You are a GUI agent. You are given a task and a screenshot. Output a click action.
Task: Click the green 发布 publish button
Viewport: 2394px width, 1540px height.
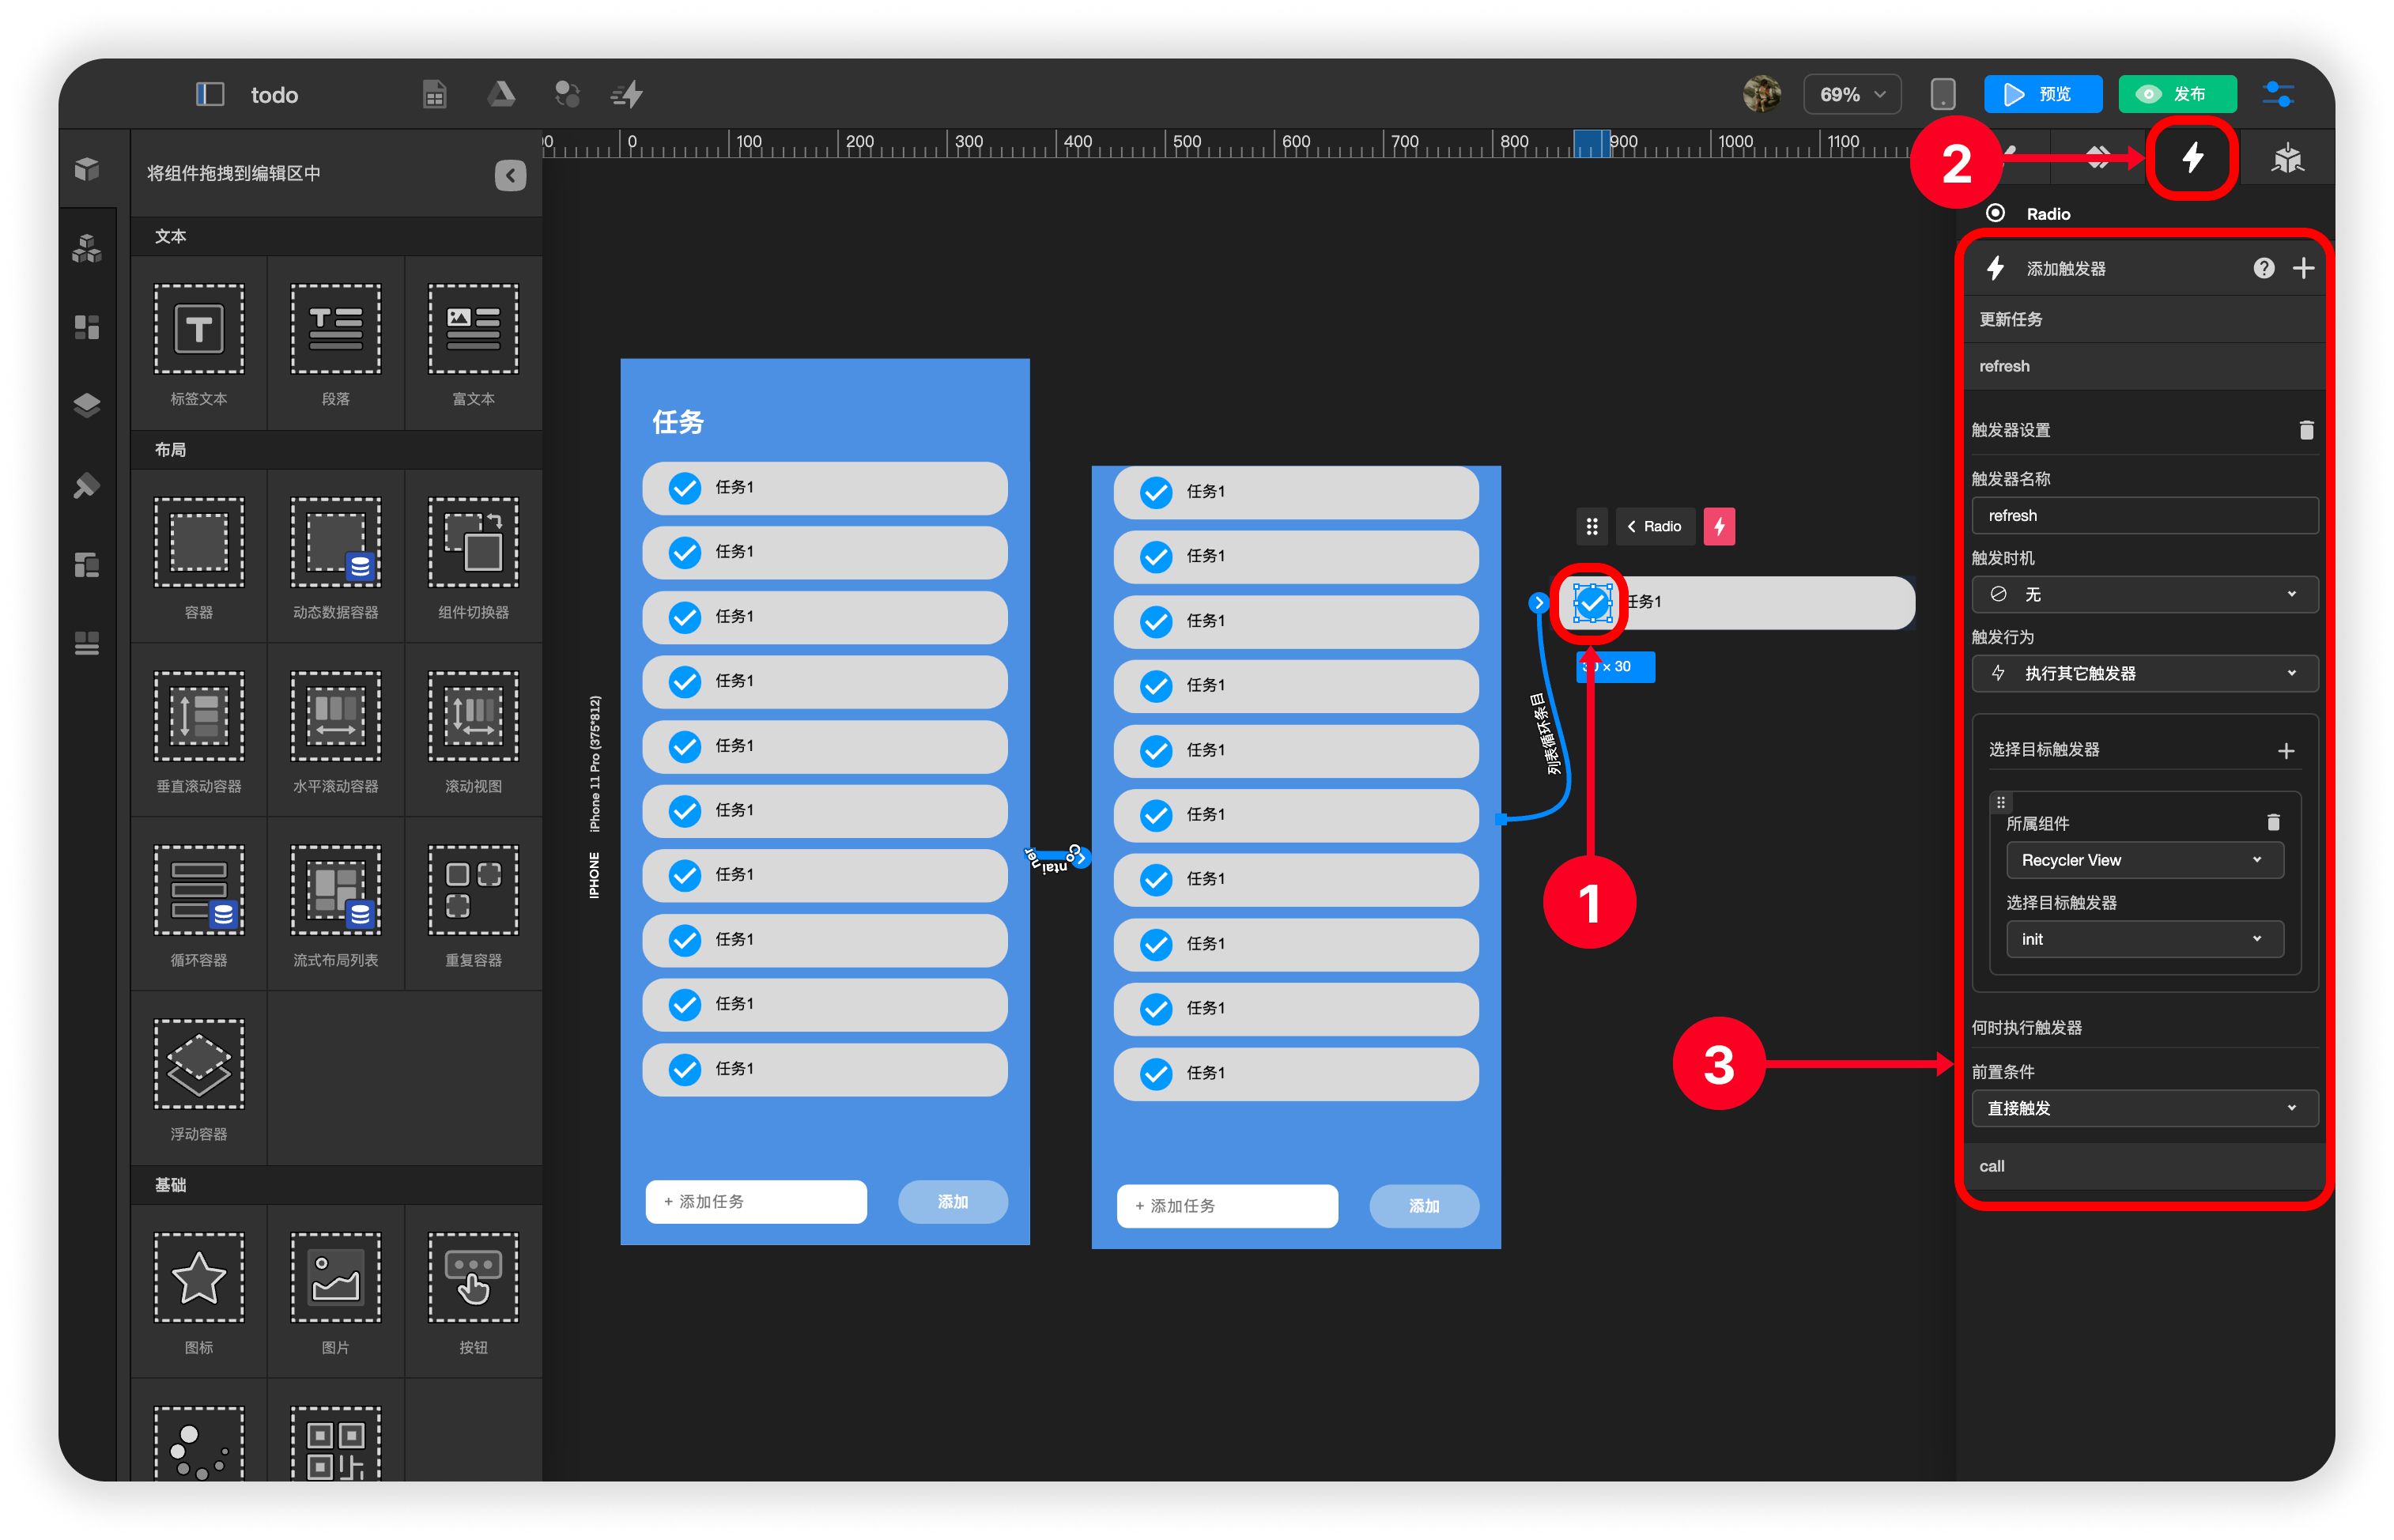click(2177, 94)
